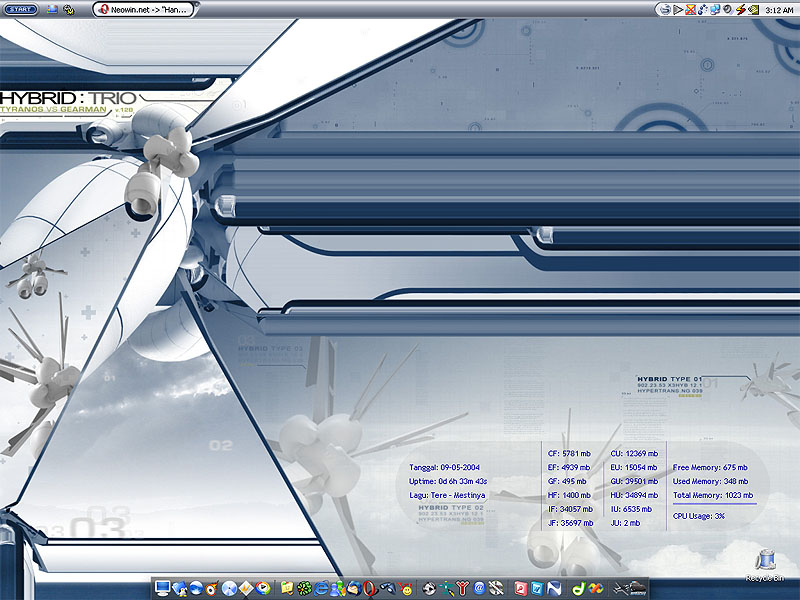Launch Winamp lightning icon in the dock
The image size is (800, 600).
pyautogui.click(x=244, y=588)
